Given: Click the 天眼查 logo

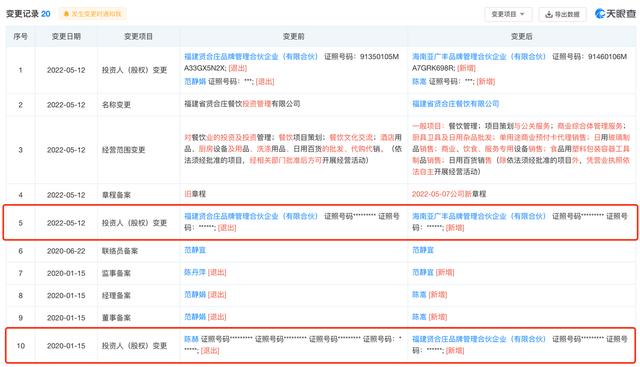Looking at the screenshot, I should (616, 13).
